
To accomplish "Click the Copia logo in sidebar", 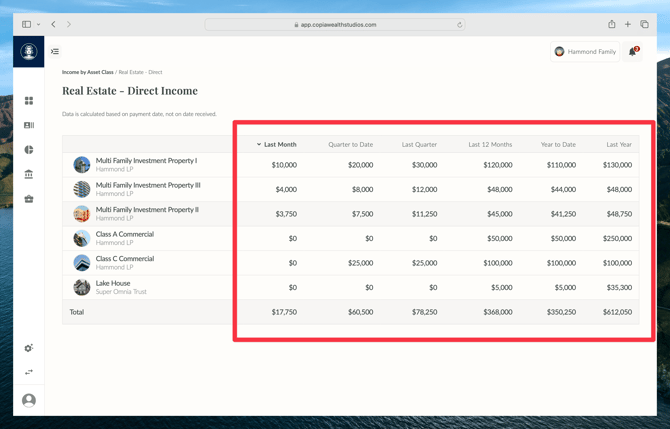I will click(29, 52).
